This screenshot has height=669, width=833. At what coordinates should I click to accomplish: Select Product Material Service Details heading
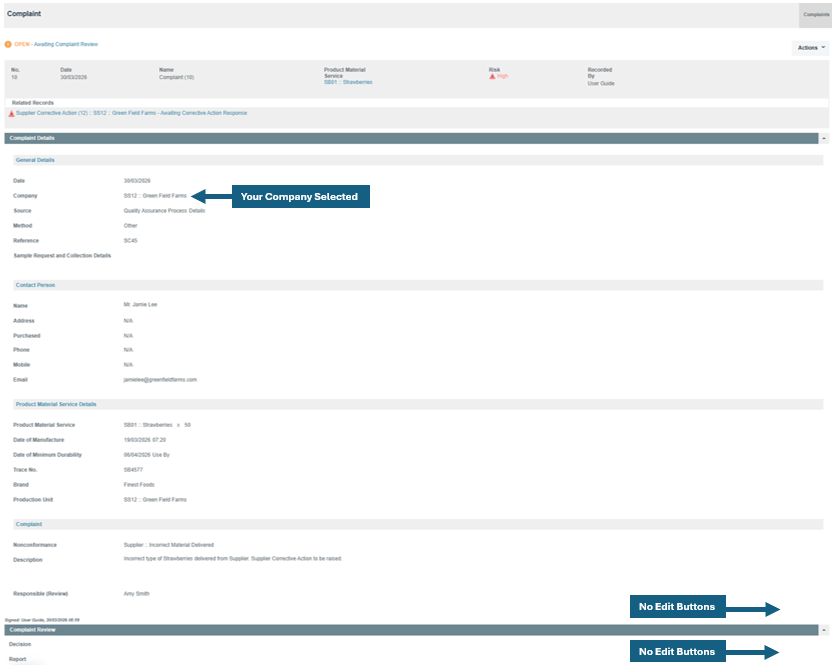56,404
